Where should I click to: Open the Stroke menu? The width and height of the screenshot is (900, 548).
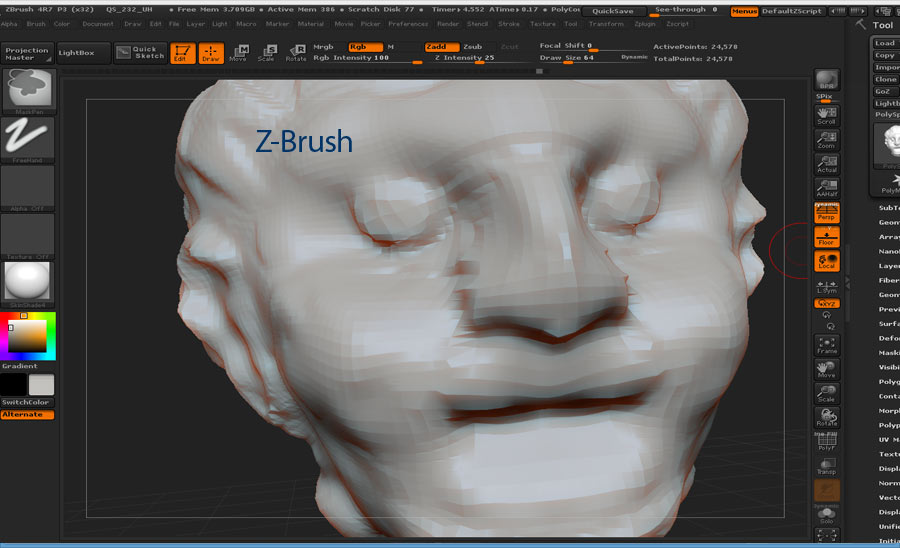coord(508,23)
